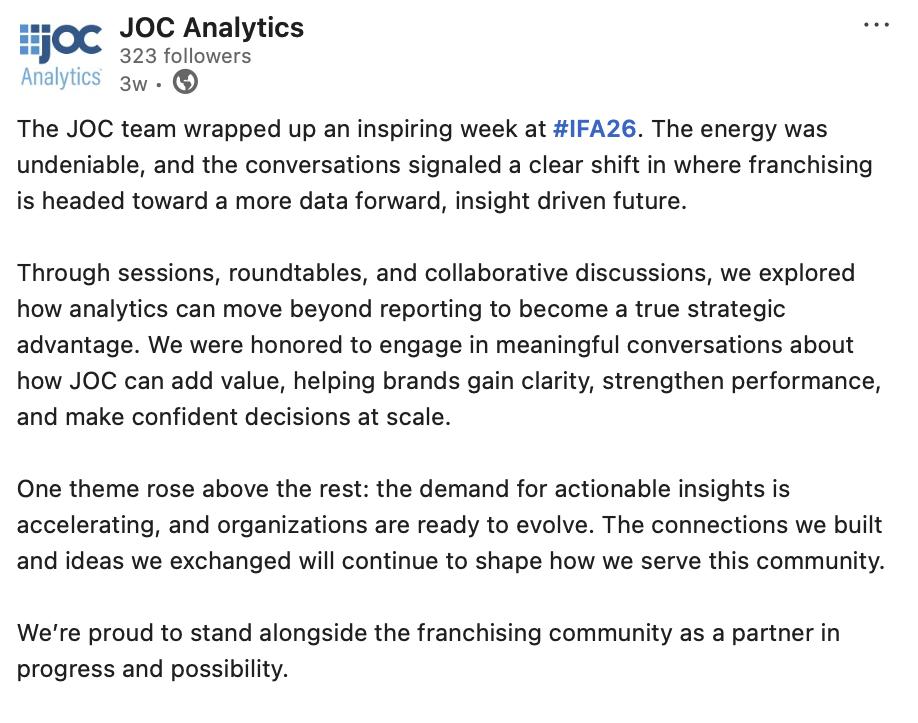Click the closing paragraph starting 'We're proud to stand'
918x723 pixels.
(x=429, y=650)
